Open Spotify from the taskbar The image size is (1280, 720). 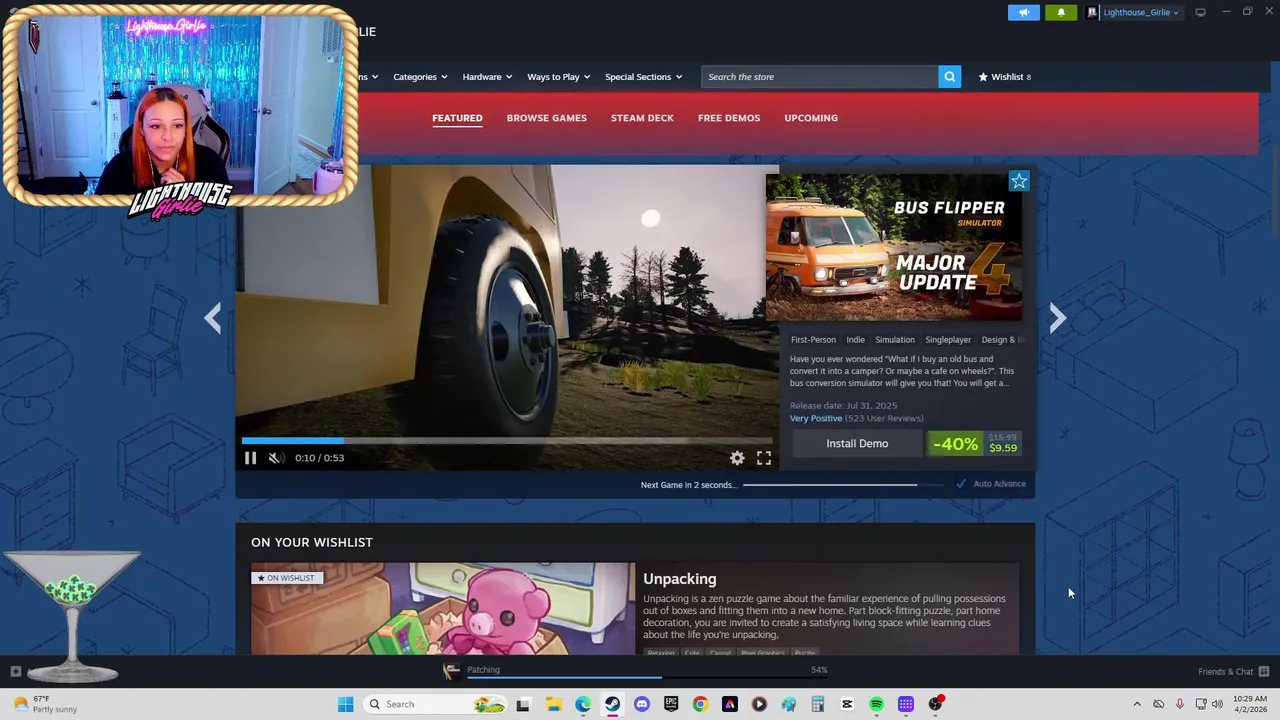876,704
